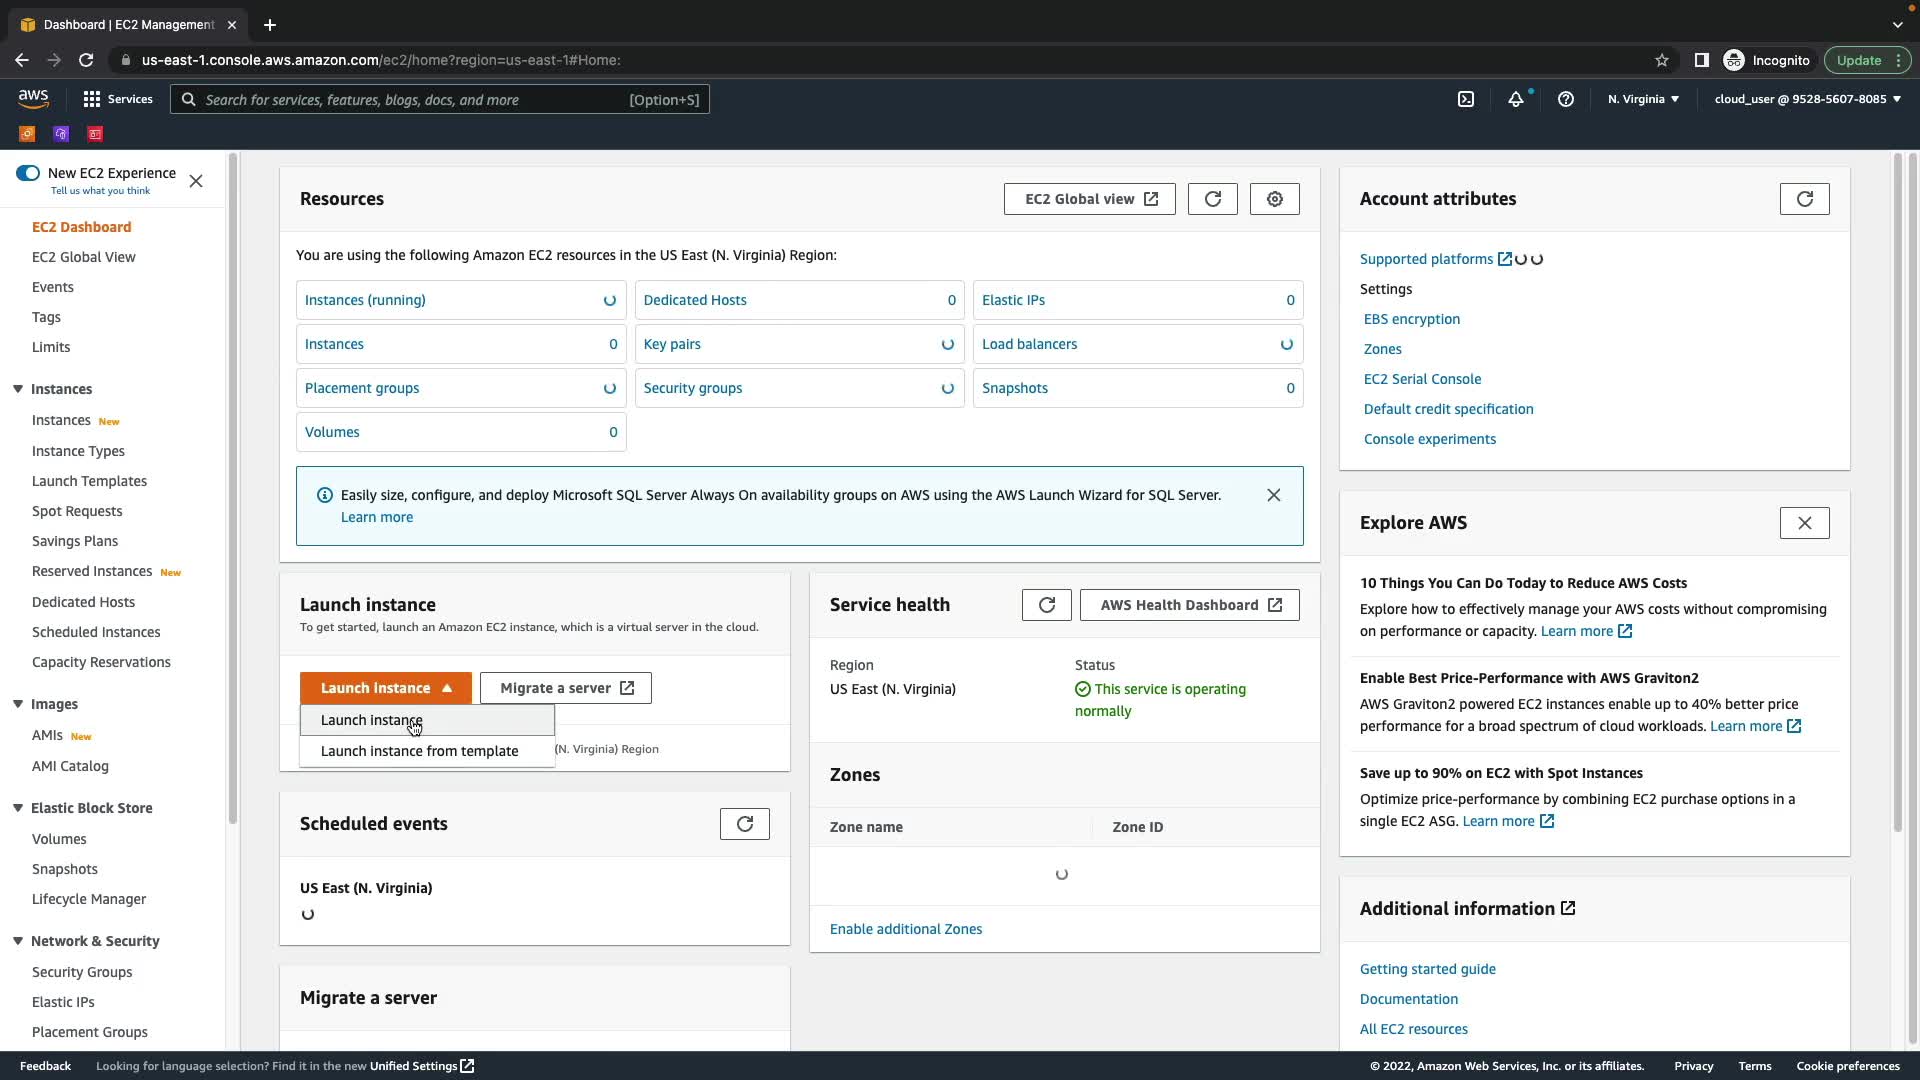
Task: Click the AWS logo home icon
Action: 33,98
